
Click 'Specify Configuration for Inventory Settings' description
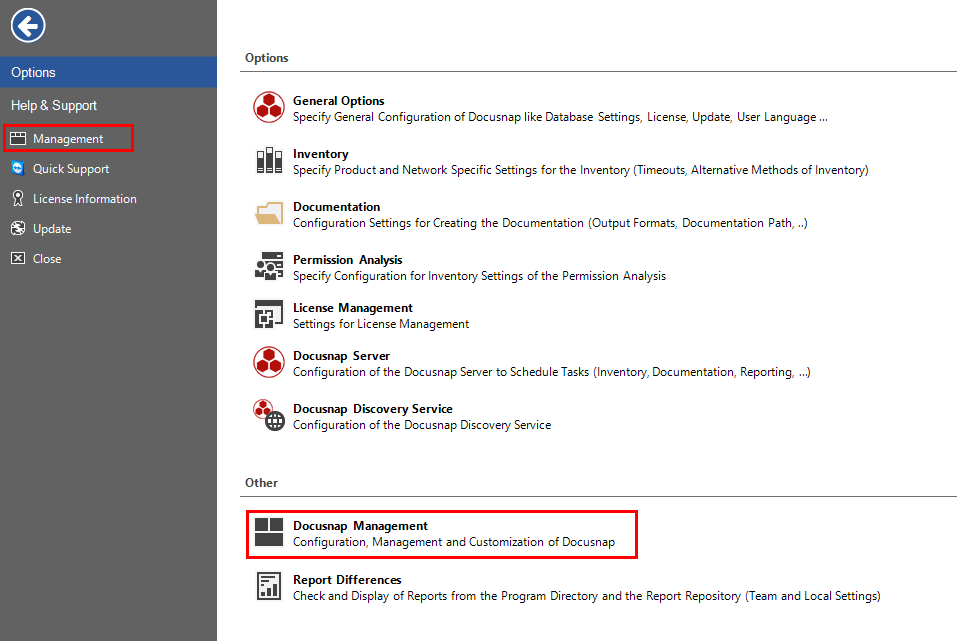pyautogui.click(x=479, y=277)
